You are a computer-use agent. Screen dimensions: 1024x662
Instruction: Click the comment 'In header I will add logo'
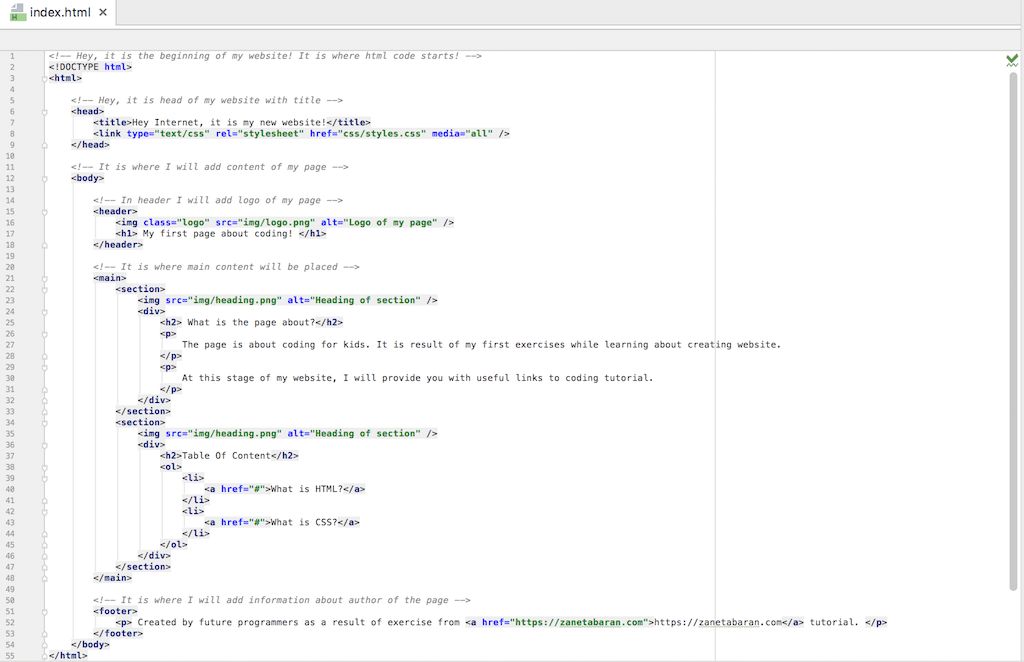click(x=217, y=200)
